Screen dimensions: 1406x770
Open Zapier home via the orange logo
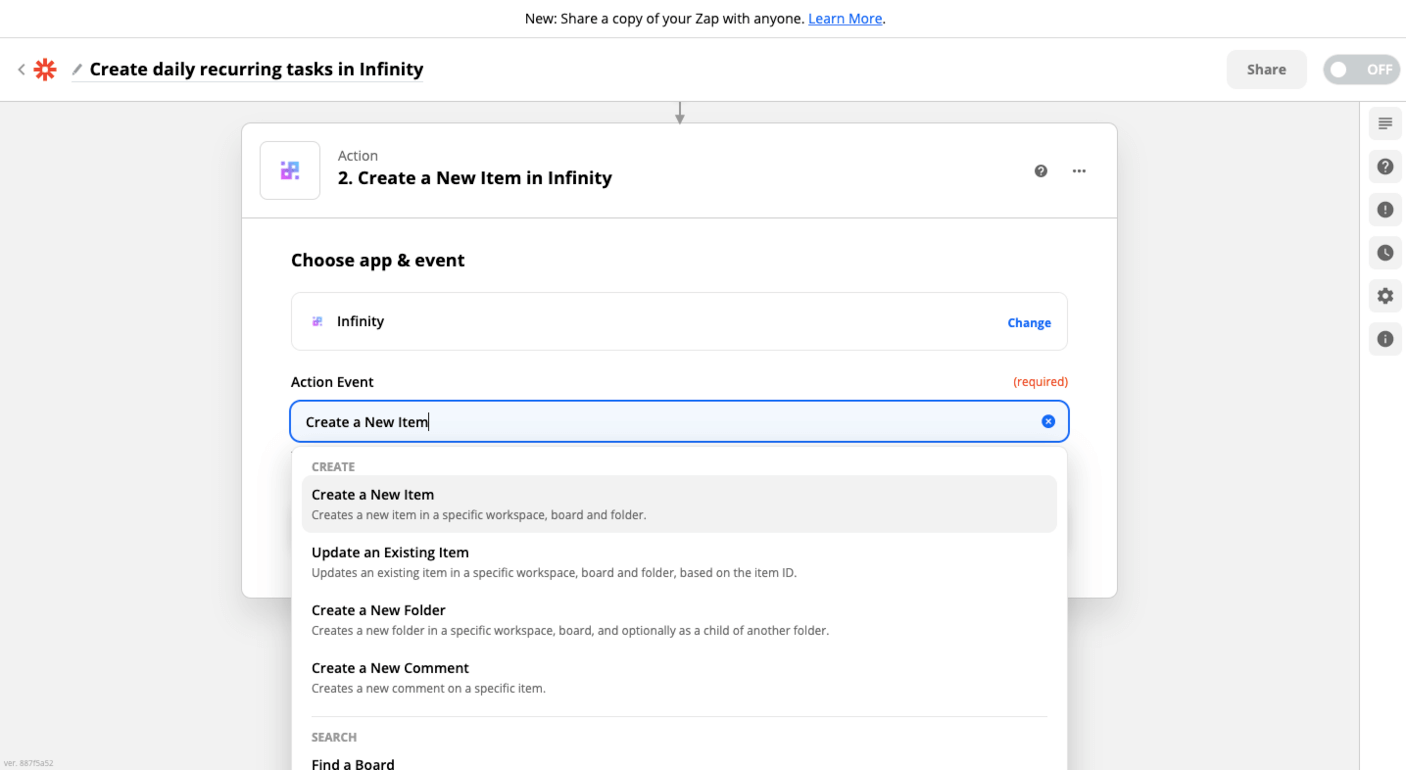(45, 70)
